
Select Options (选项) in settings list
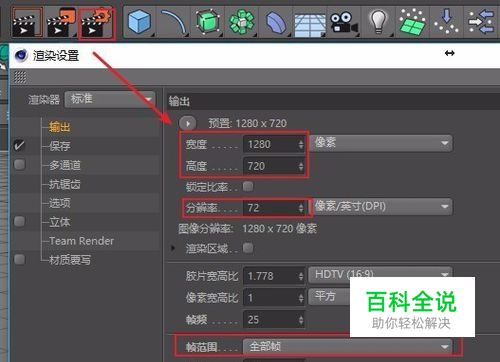[x=59, y=203]
